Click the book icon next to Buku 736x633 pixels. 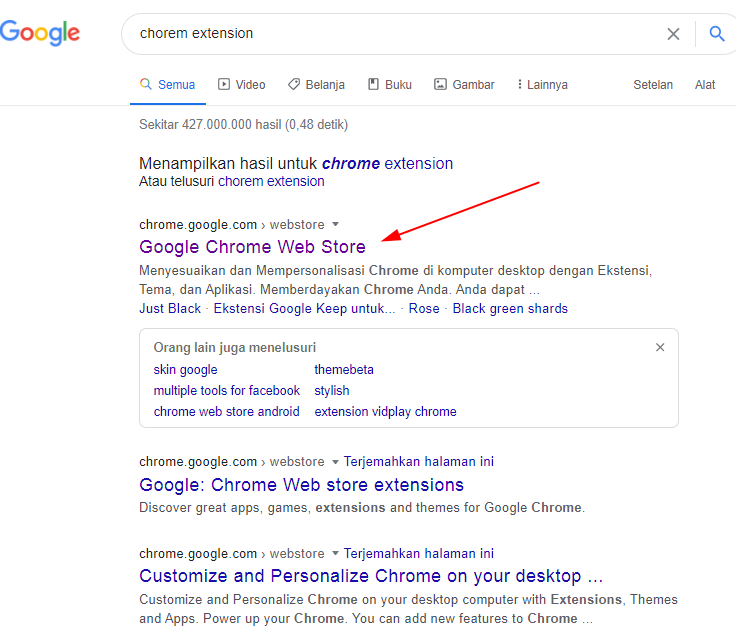coord(373,84)
